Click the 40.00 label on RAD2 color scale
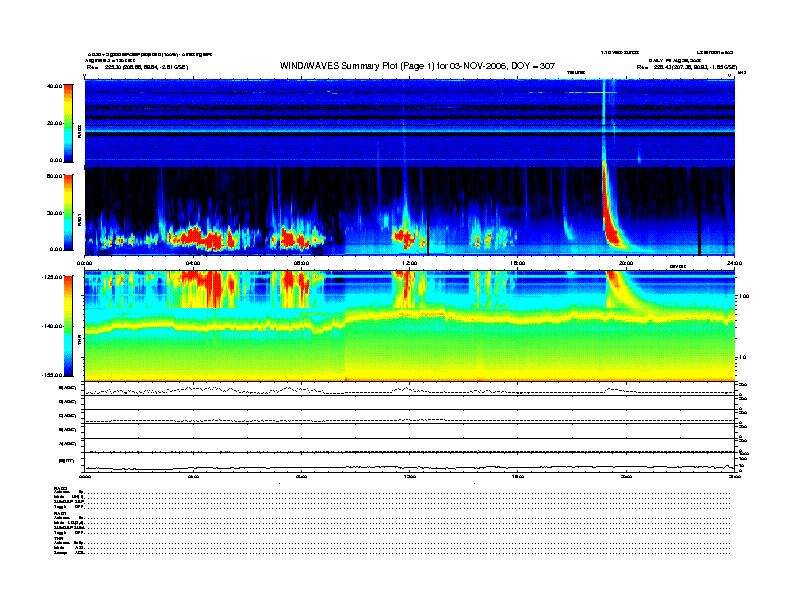The height and width of the screenshot is (612, 792). (54, 86)
